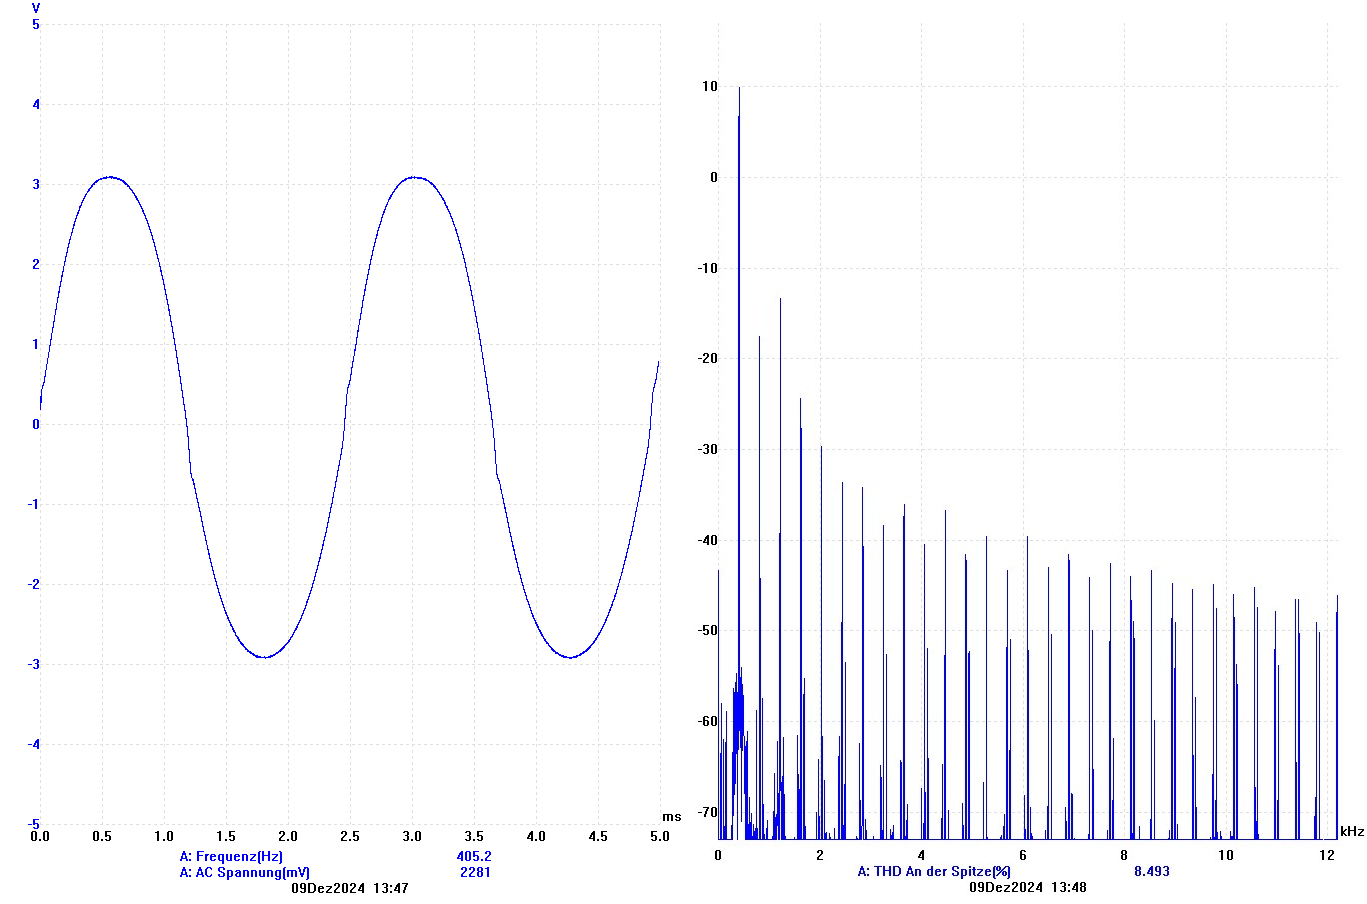Select the frequency reading 405.2
The width and height of the screenshot is (1367, 904).
coord(474,856)
